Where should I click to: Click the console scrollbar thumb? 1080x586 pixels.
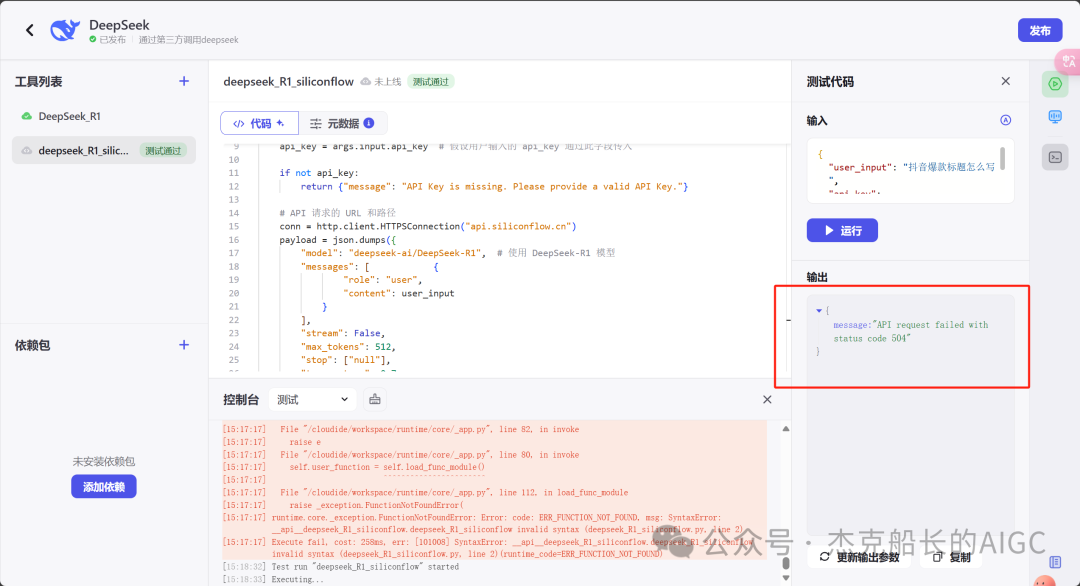tap(786, 563)
